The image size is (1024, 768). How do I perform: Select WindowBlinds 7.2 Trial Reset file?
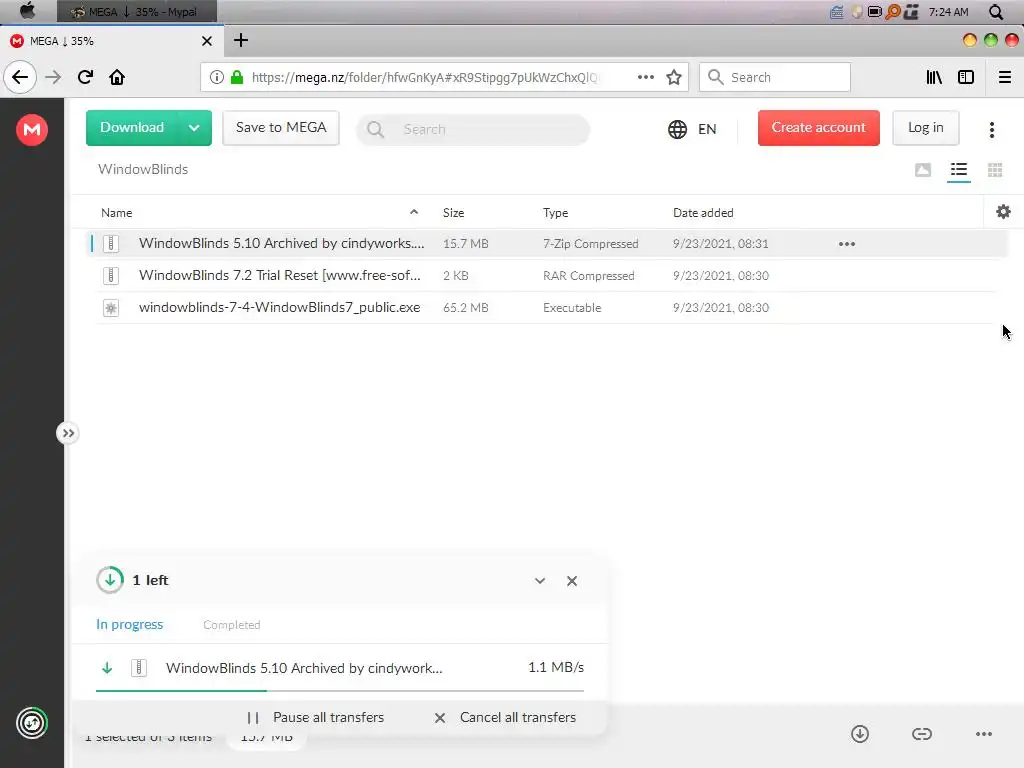tap(545, 276)
